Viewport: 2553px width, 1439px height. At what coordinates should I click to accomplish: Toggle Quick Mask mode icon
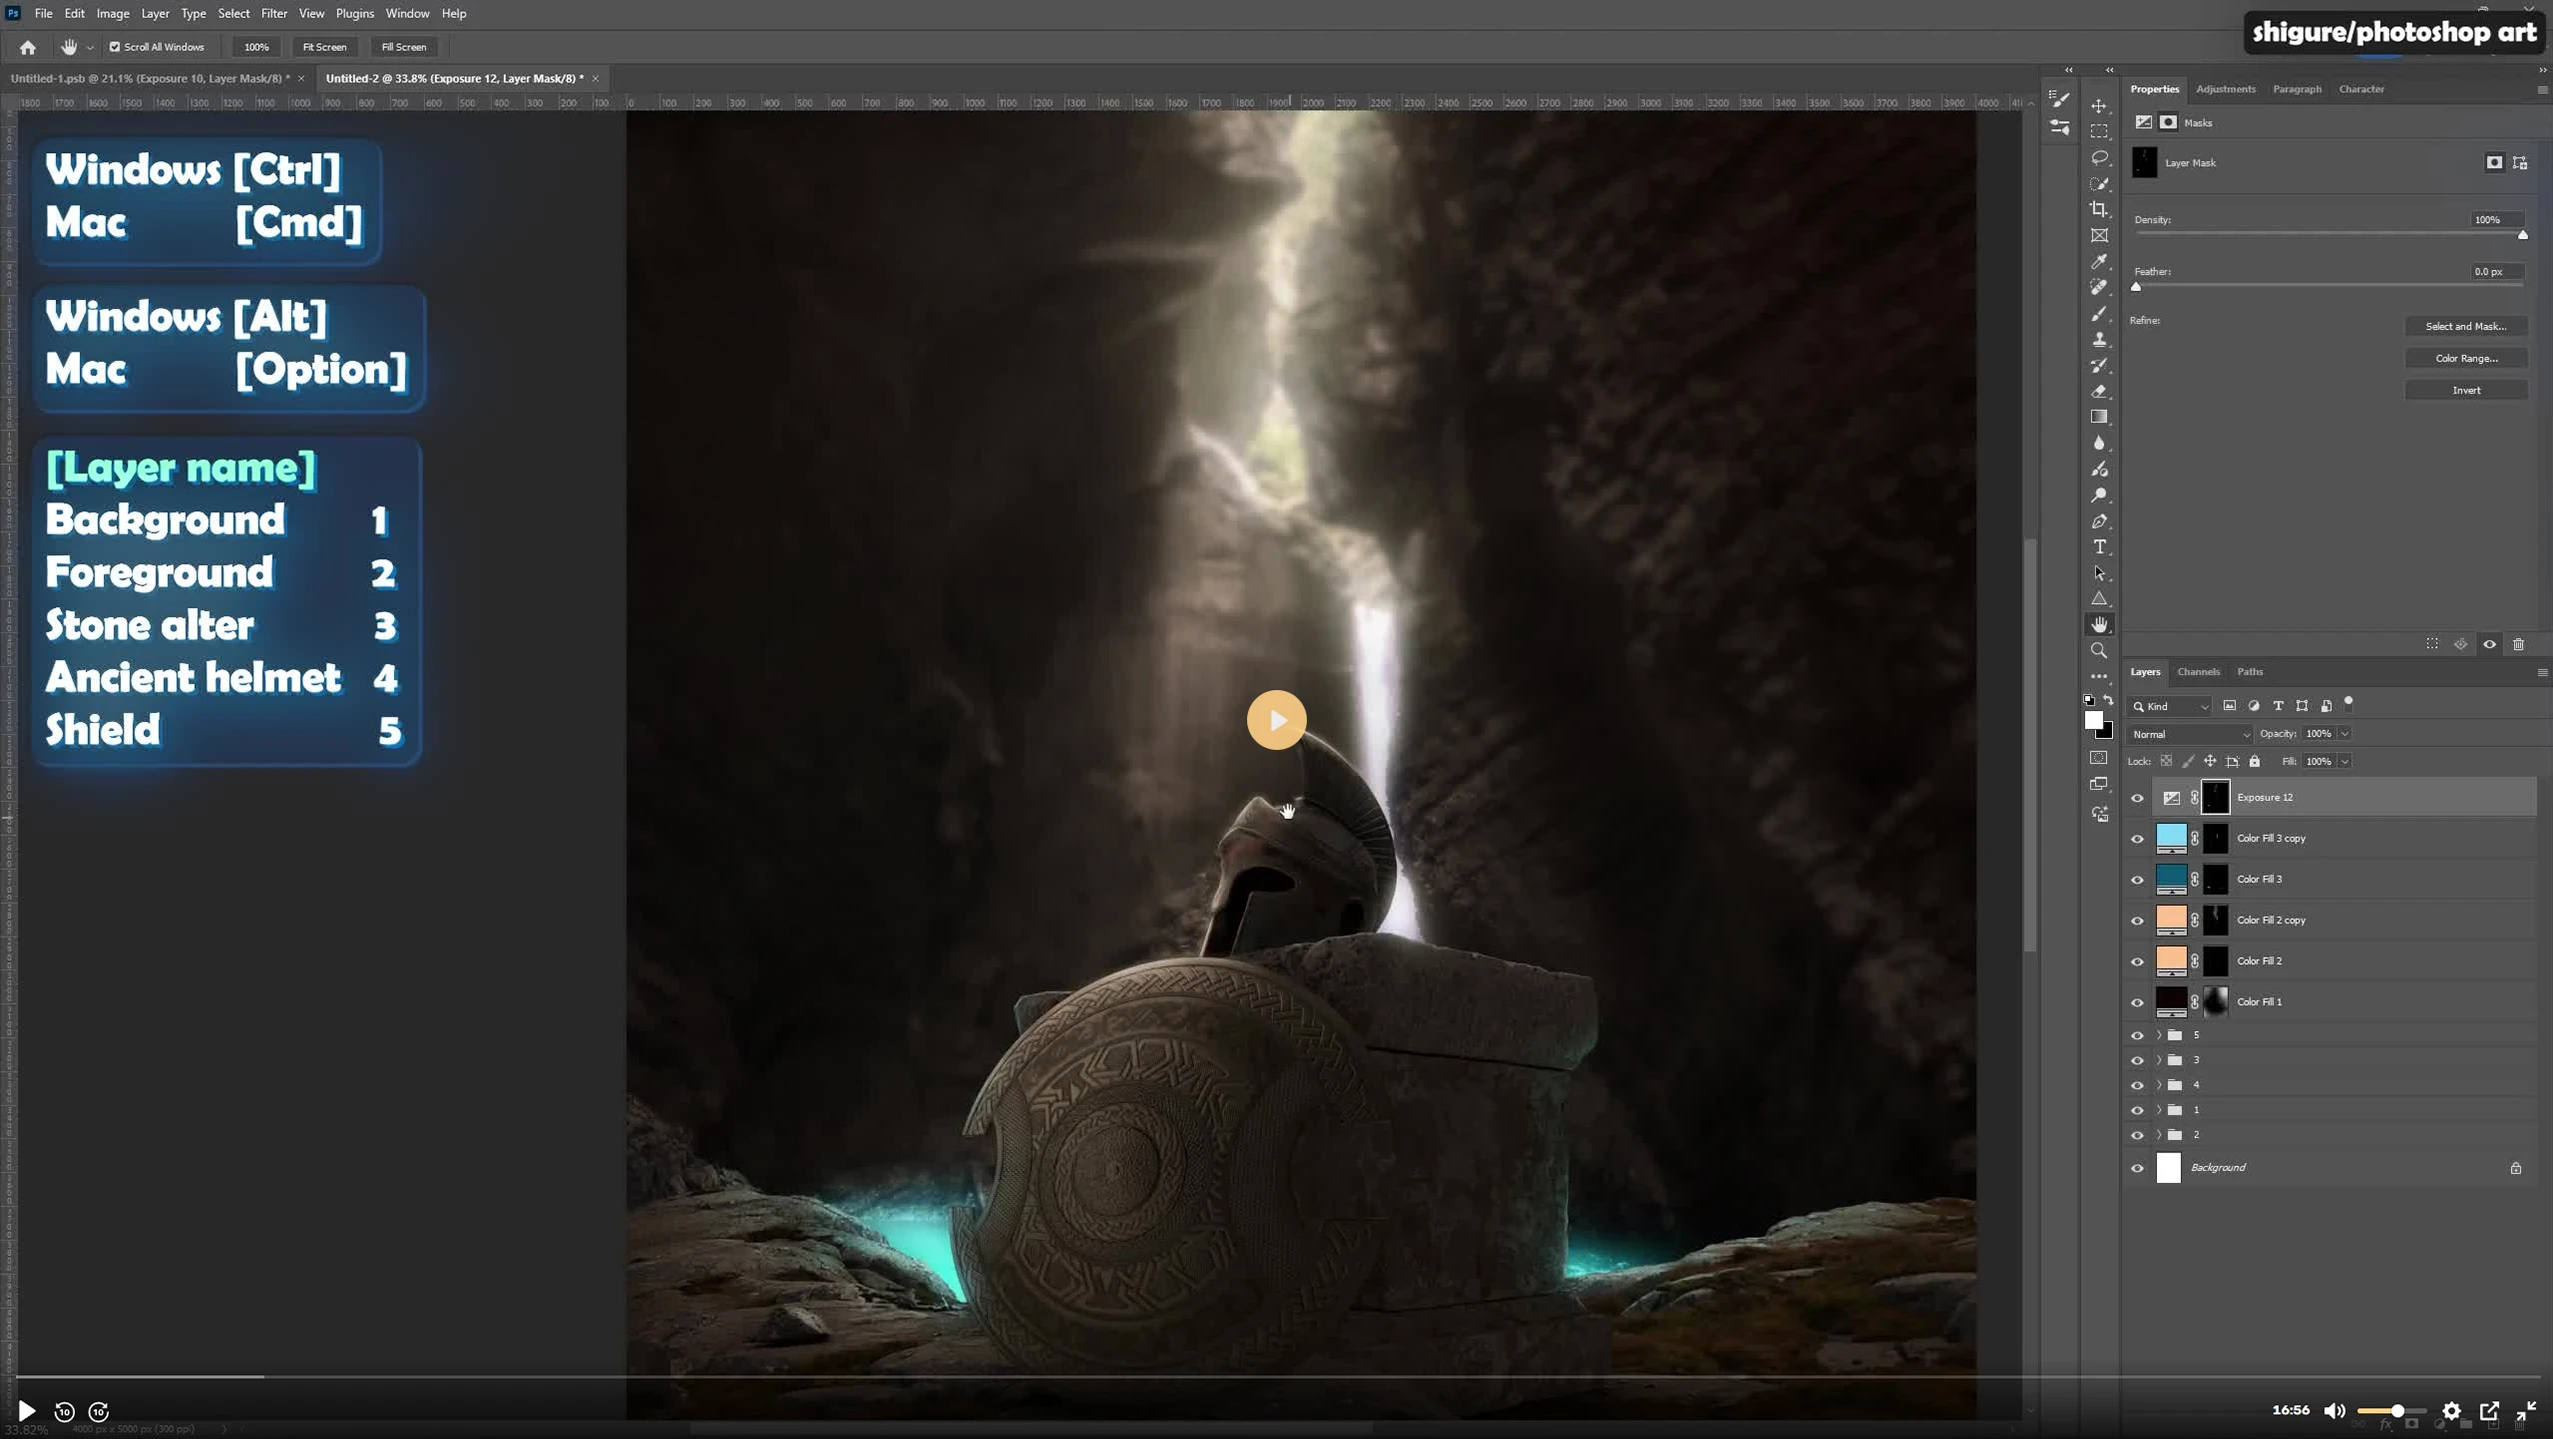click(2099, 758)
